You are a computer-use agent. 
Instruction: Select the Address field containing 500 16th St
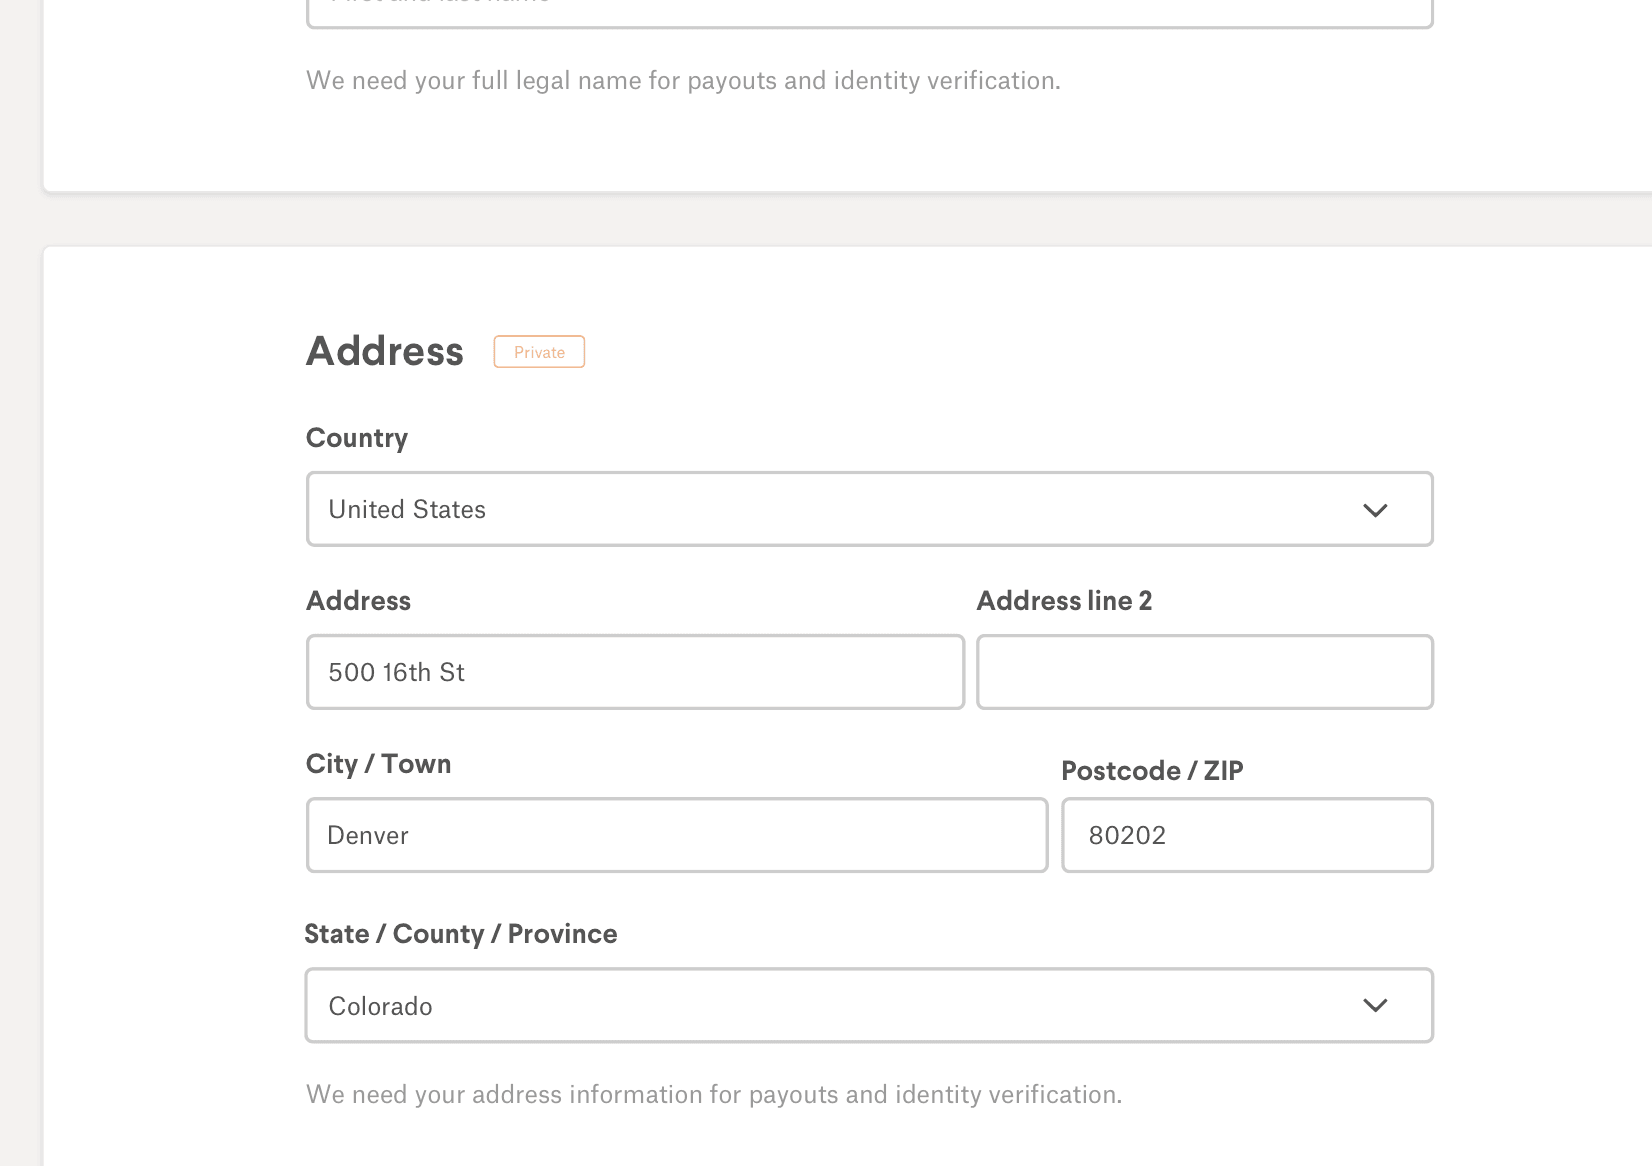(x=634, y=672)
